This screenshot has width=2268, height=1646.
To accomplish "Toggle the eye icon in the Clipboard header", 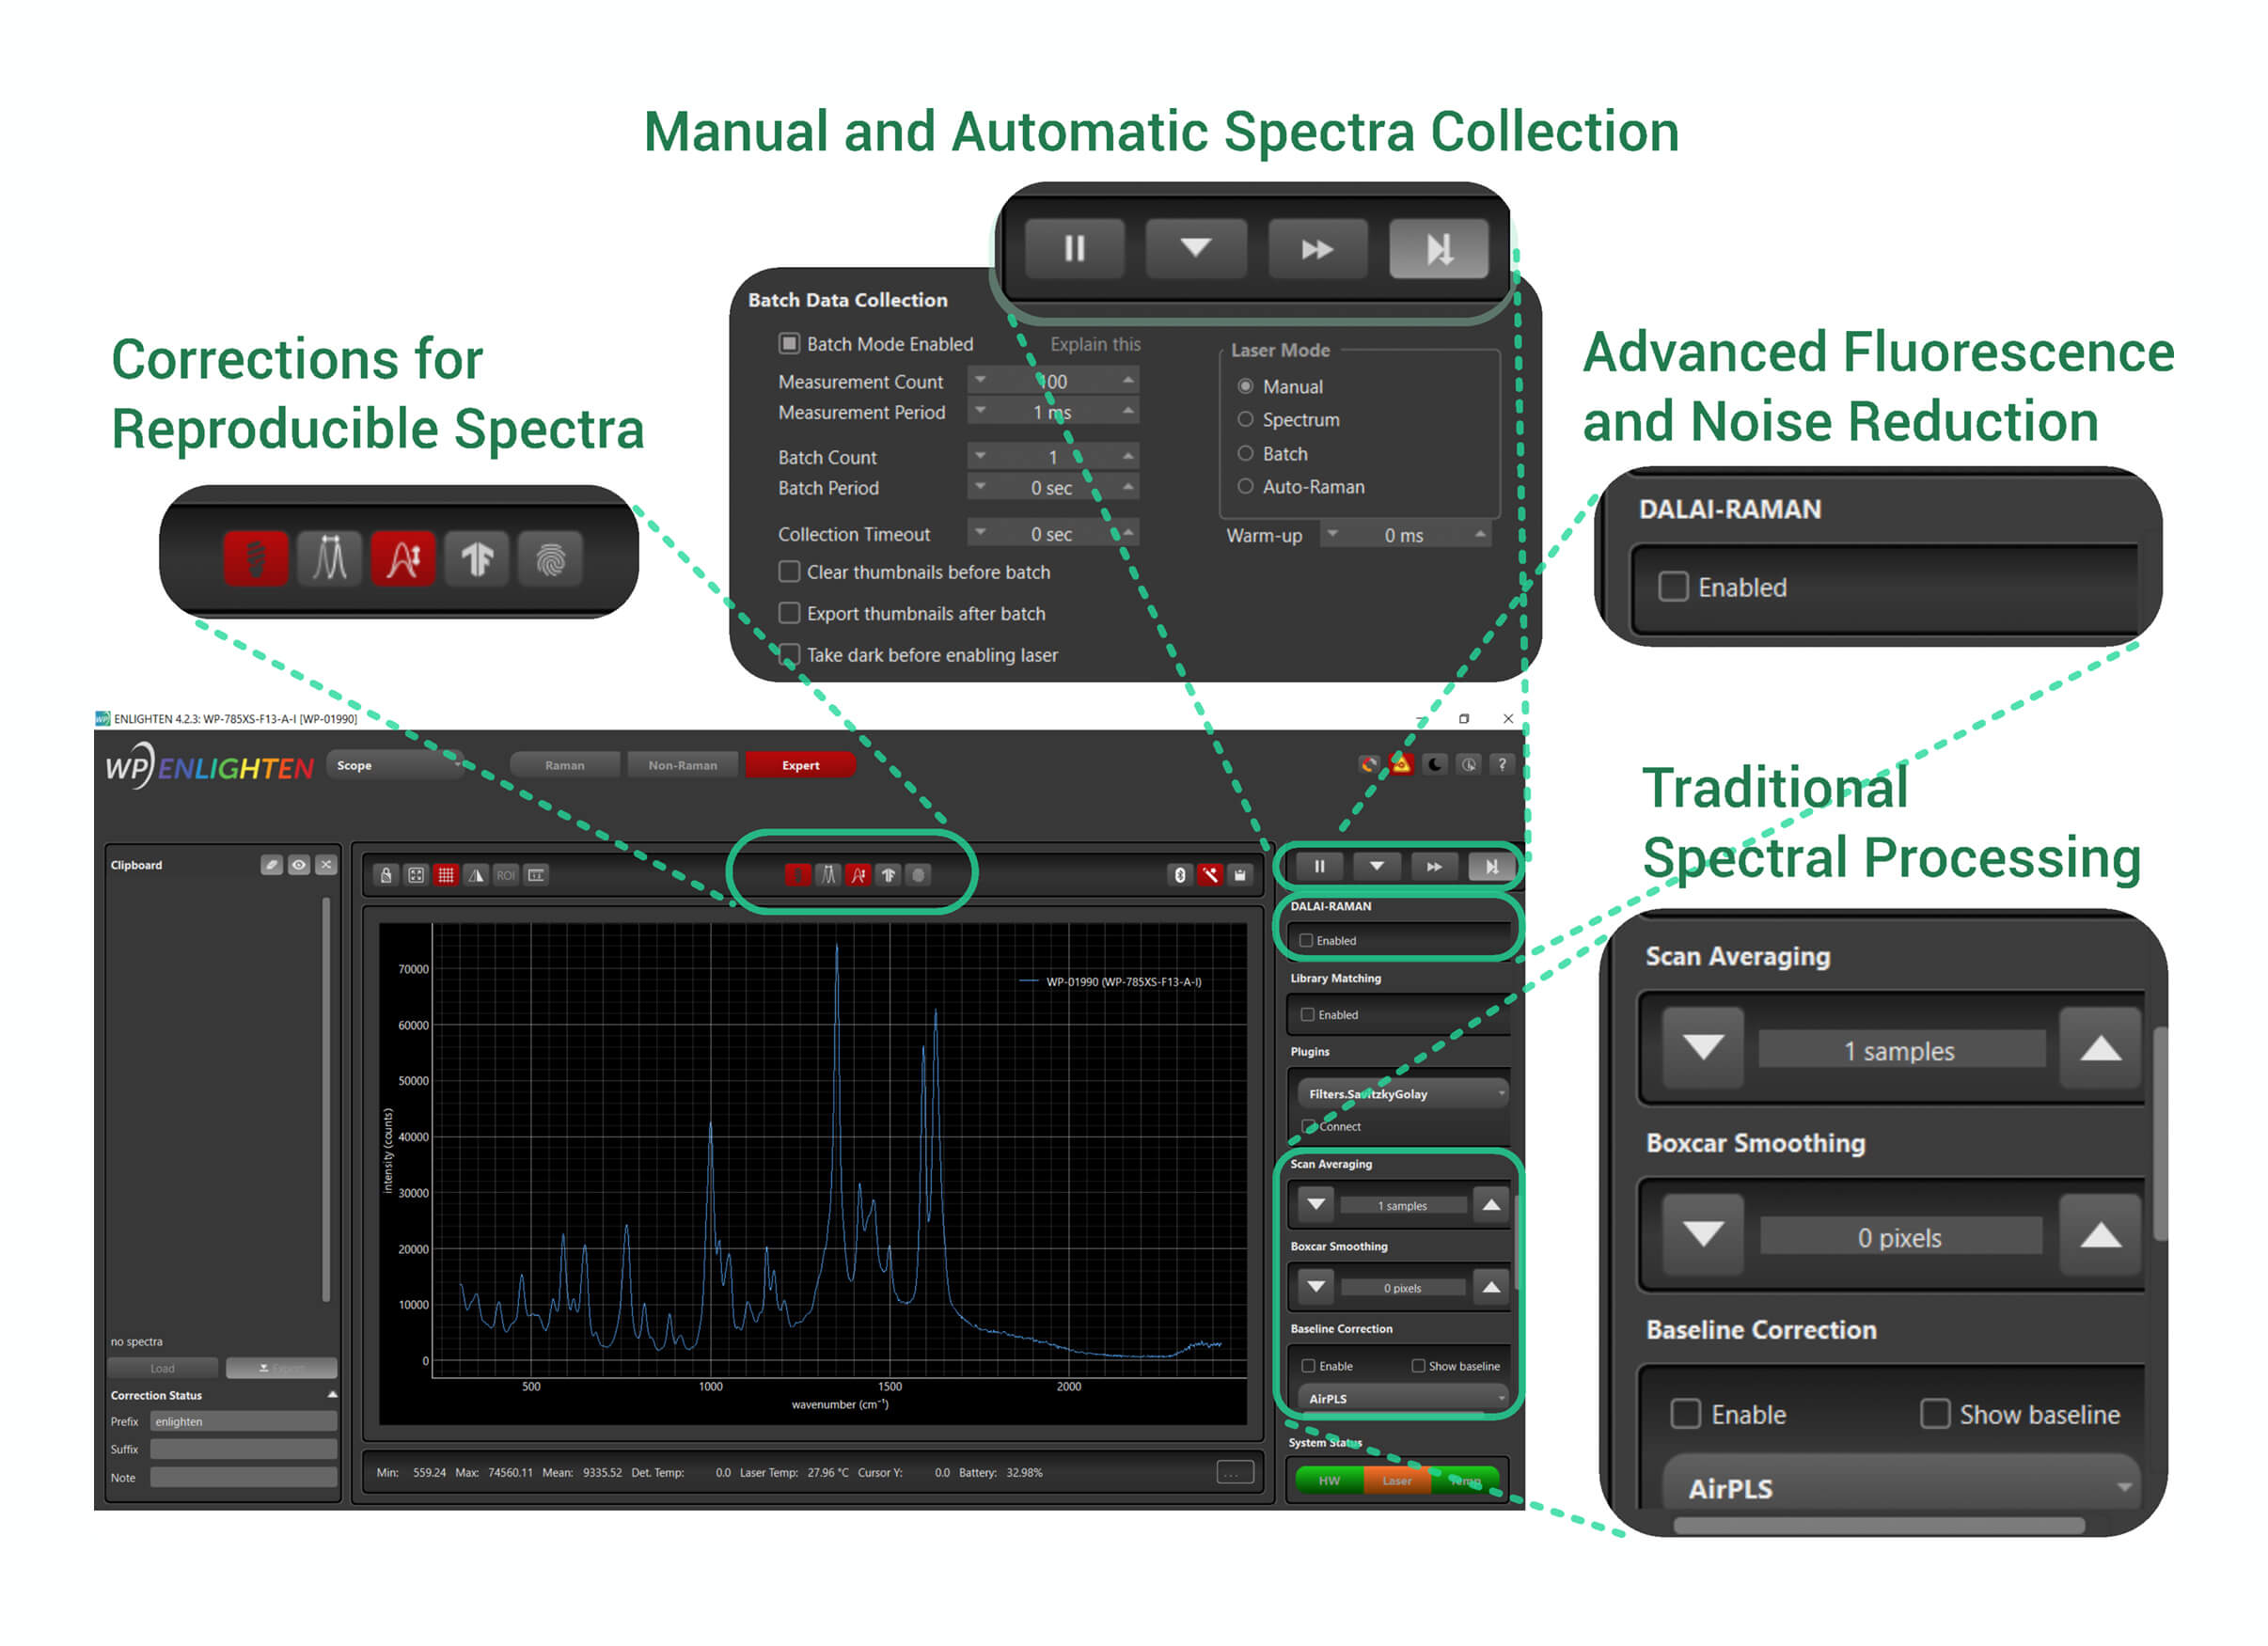I will click(299, 866).
